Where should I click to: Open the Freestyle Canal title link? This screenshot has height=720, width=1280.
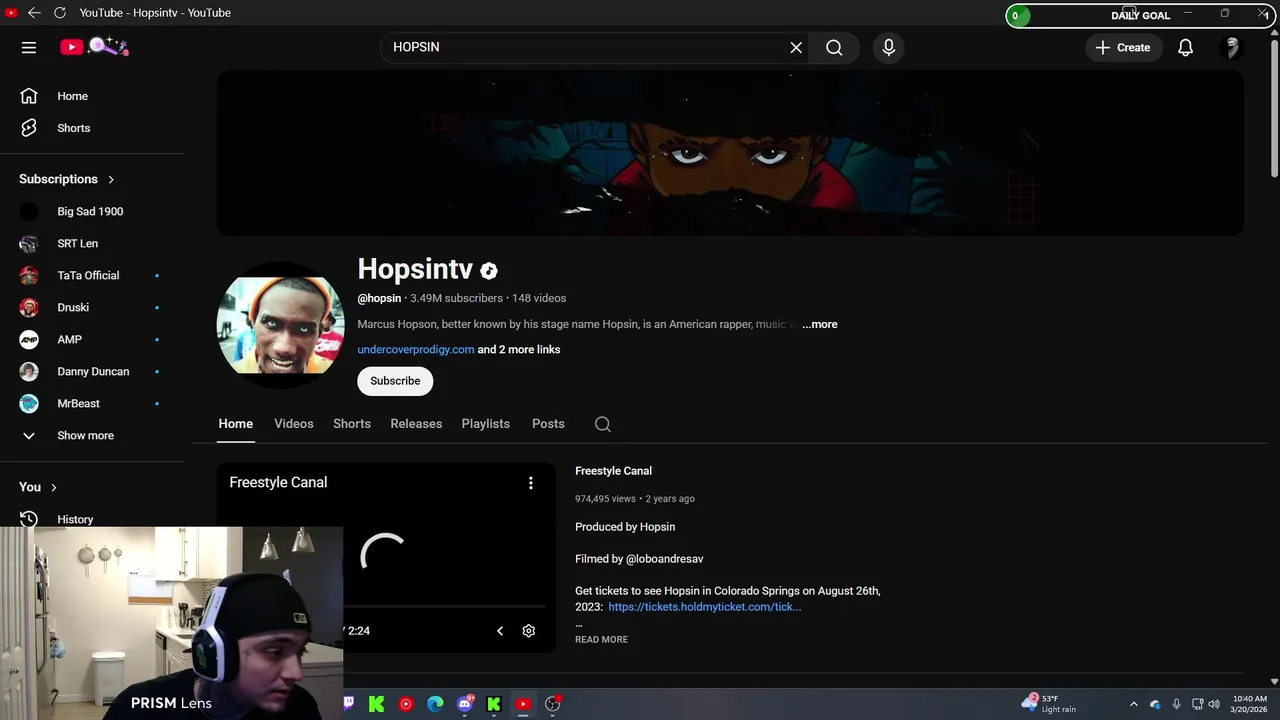pyautogui.click(x=613, y=471)
